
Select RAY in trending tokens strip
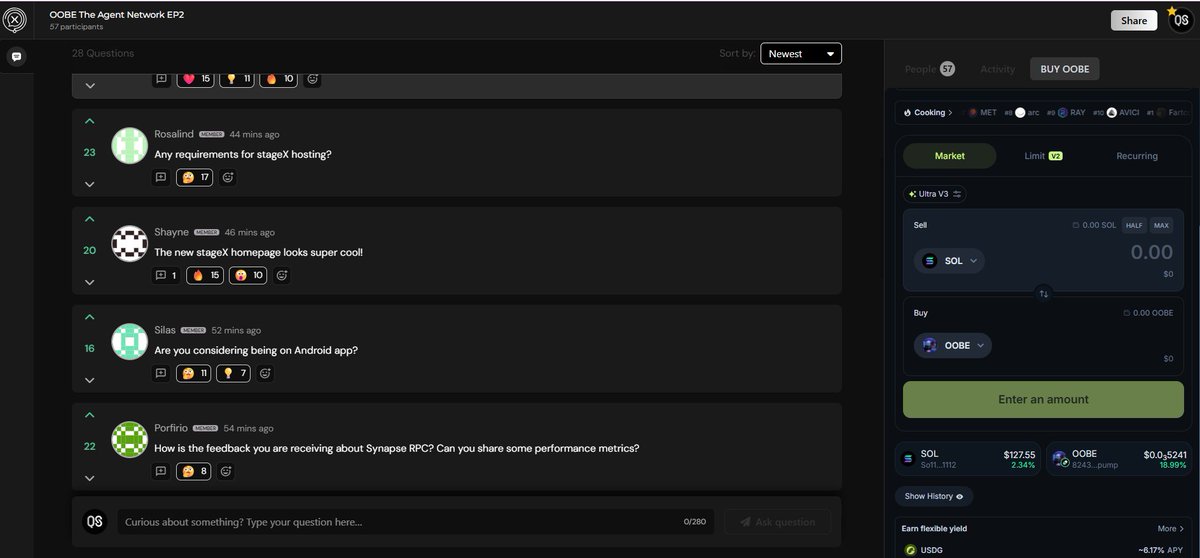(1071, 113)
